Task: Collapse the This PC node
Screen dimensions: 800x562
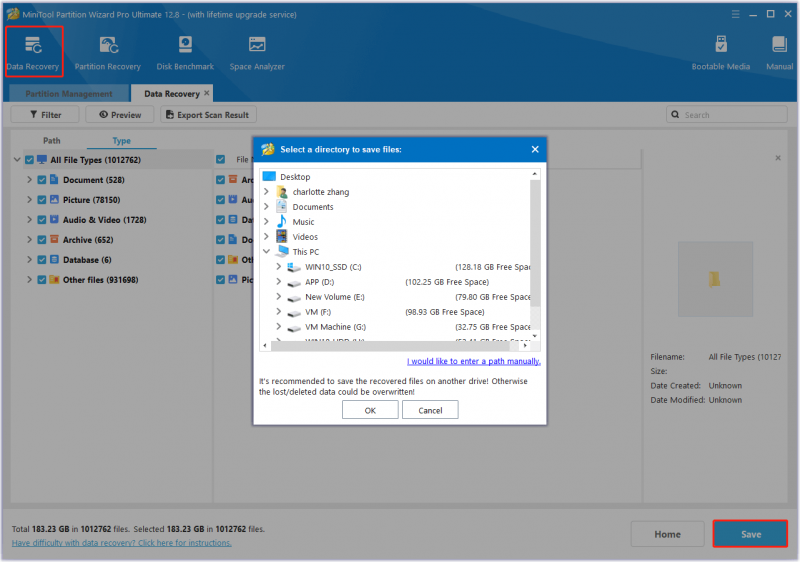Action: click(x=266, y=251)
